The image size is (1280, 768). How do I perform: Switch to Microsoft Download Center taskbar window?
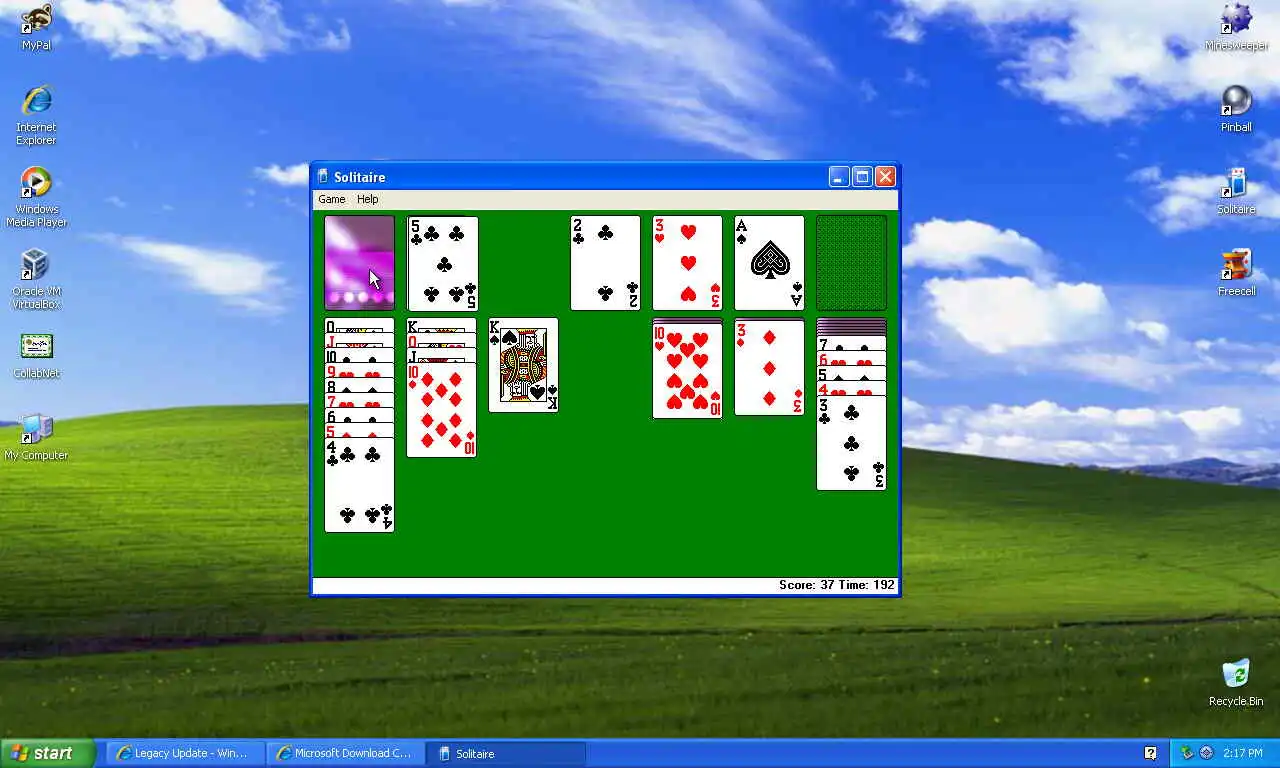pyautogui.click(x=345, y=753)
